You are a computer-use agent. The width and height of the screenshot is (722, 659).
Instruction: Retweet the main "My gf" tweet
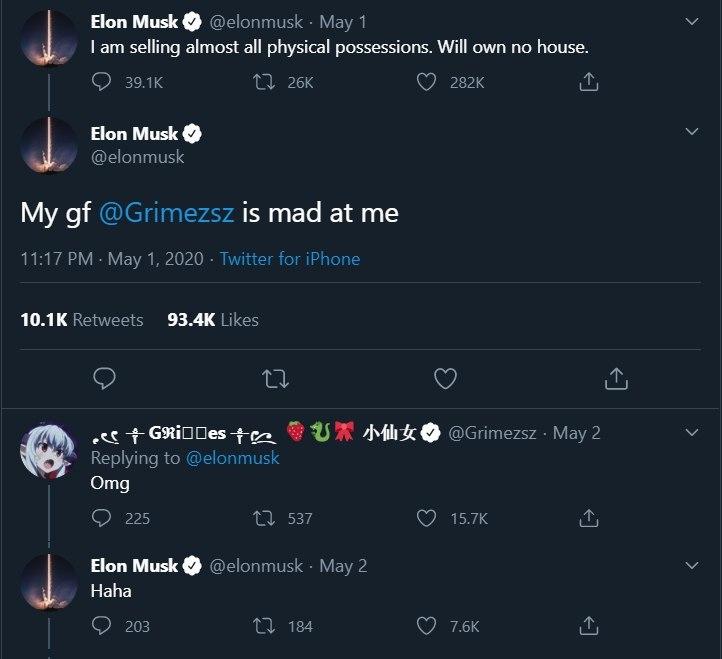click(275, 378)
